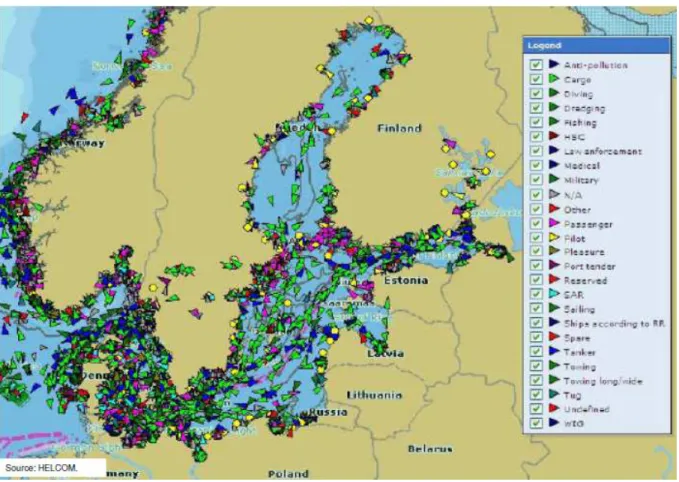Viewport: 679px width, 482px height.
Task: Click the Lithuania label on map
Action: click(374, 395)
